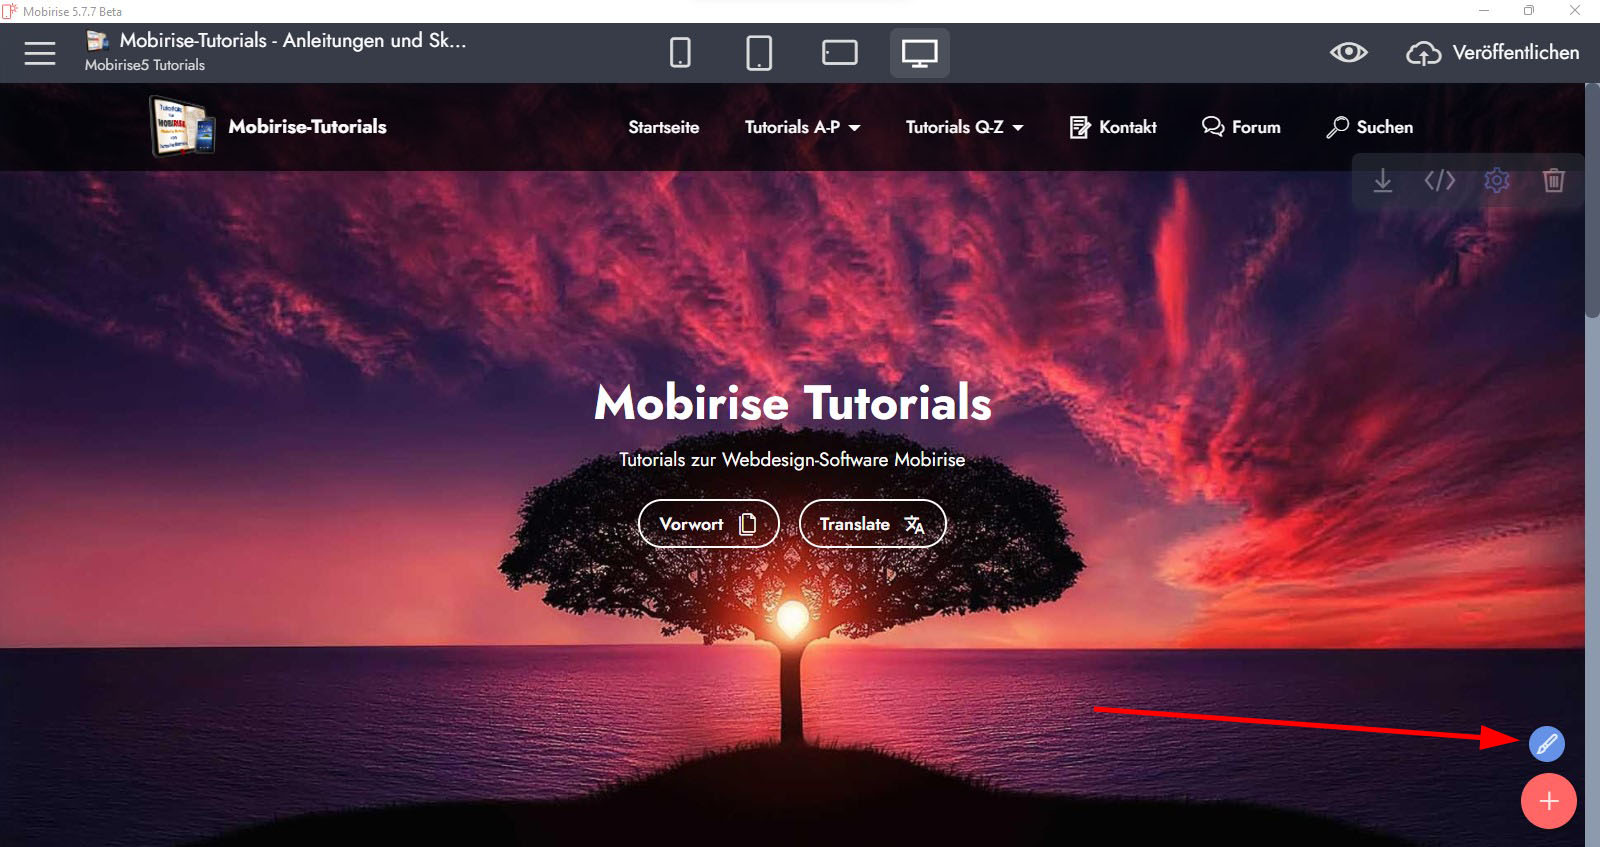Close the Mobirise window
The image size is (1600, 847).
click(x=1575, y=11)
